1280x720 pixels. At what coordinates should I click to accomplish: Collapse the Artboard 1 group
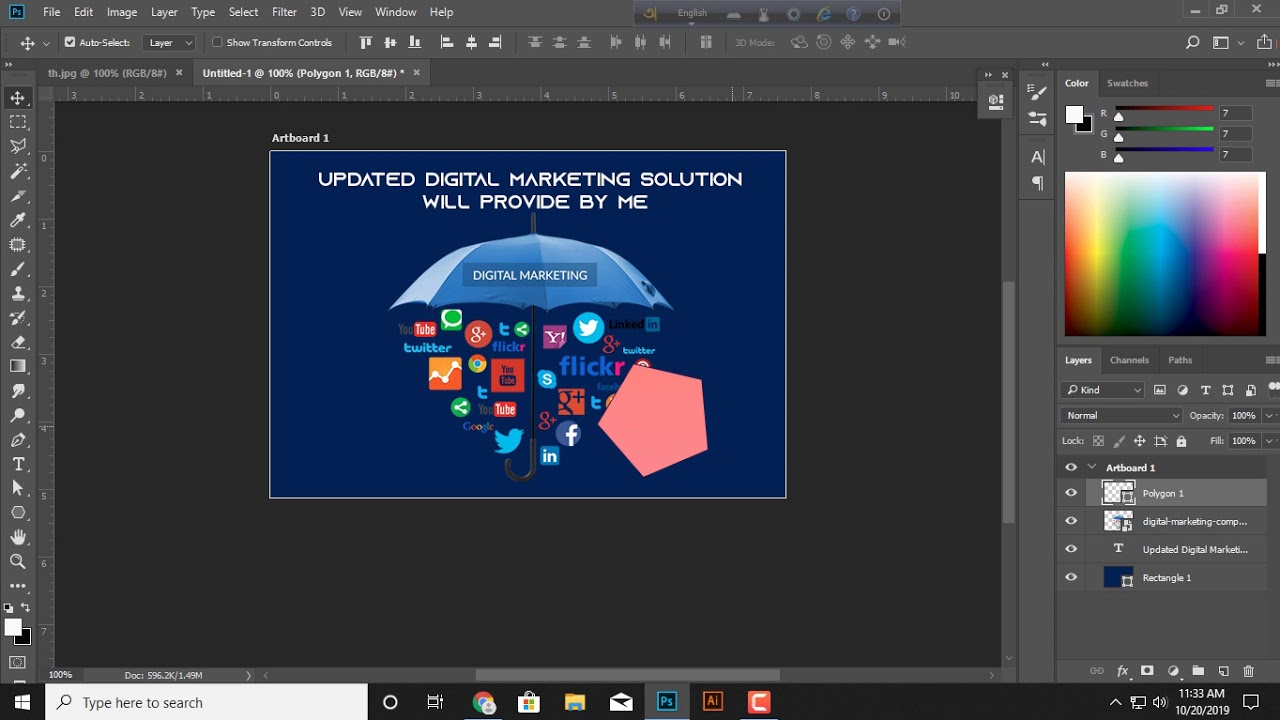point(1092,467)
